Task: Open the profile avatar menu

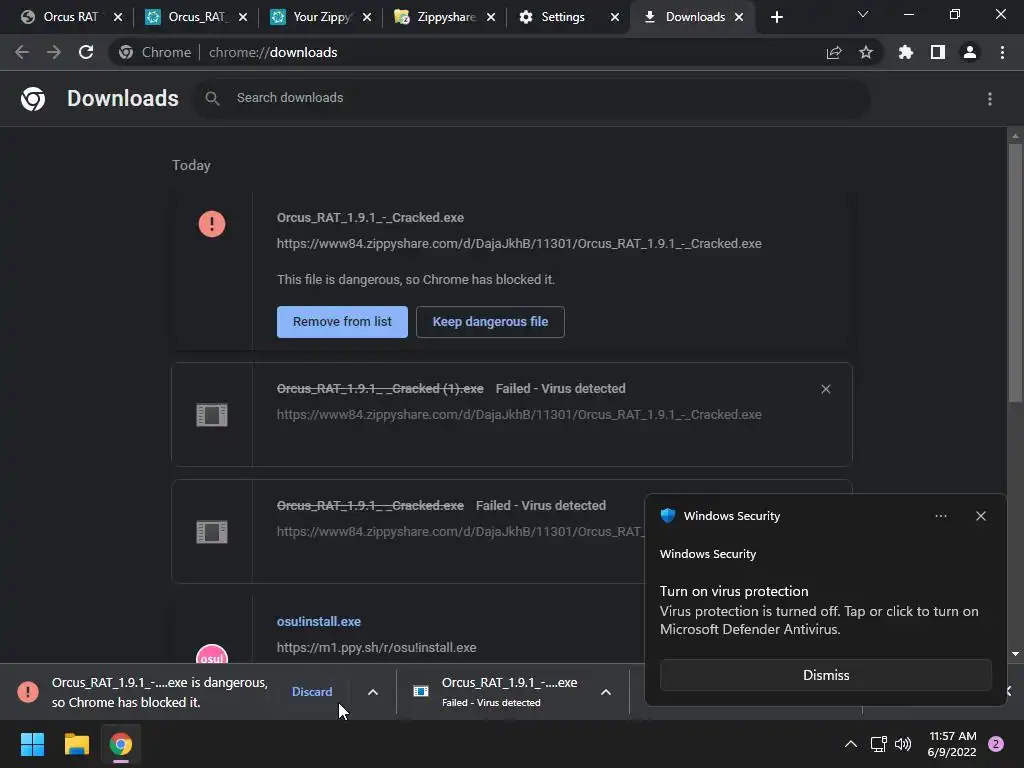Action: pos(970,52)
